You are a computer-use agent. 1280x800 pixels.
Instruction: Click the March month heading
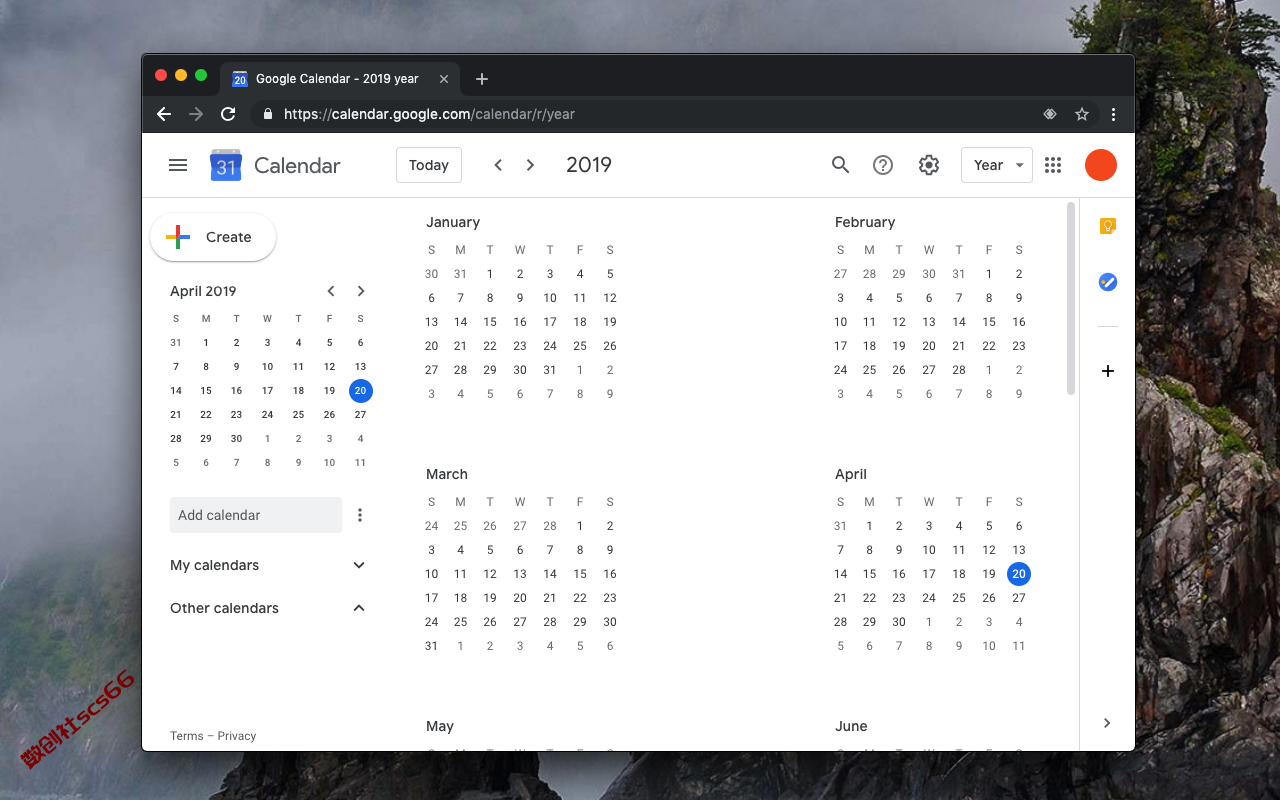tap(447, 474)
